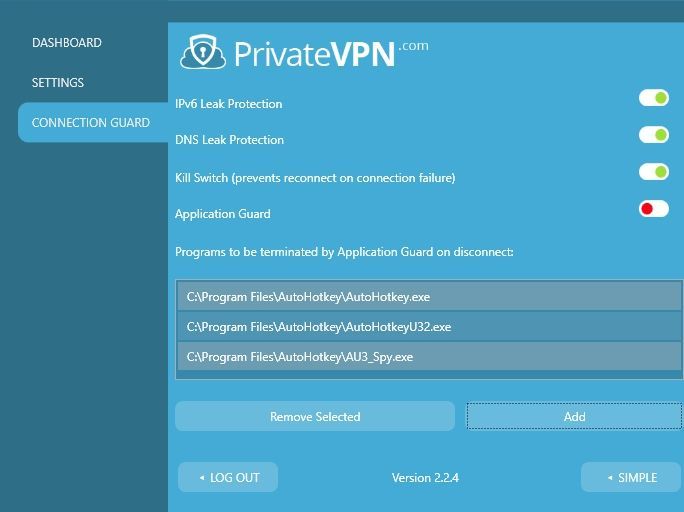Click the PrivateVPN.com title text
The height and width of the screenshot is (512, 684).
(332, 54)
